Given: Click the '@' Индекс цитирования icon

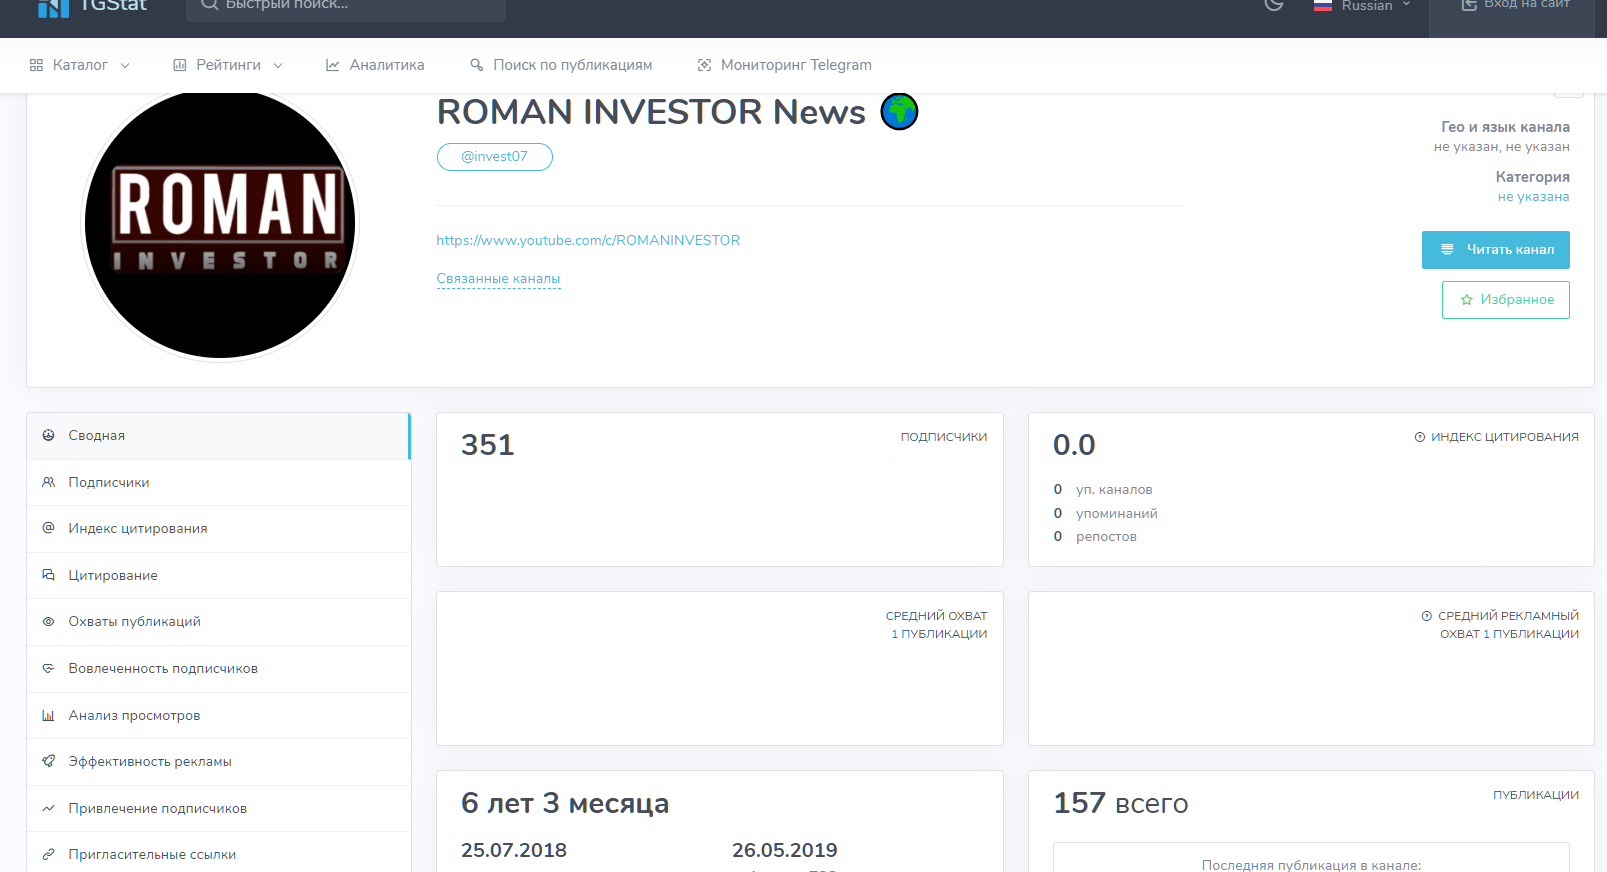Looking at the screenshot, I should pos(48,528).
